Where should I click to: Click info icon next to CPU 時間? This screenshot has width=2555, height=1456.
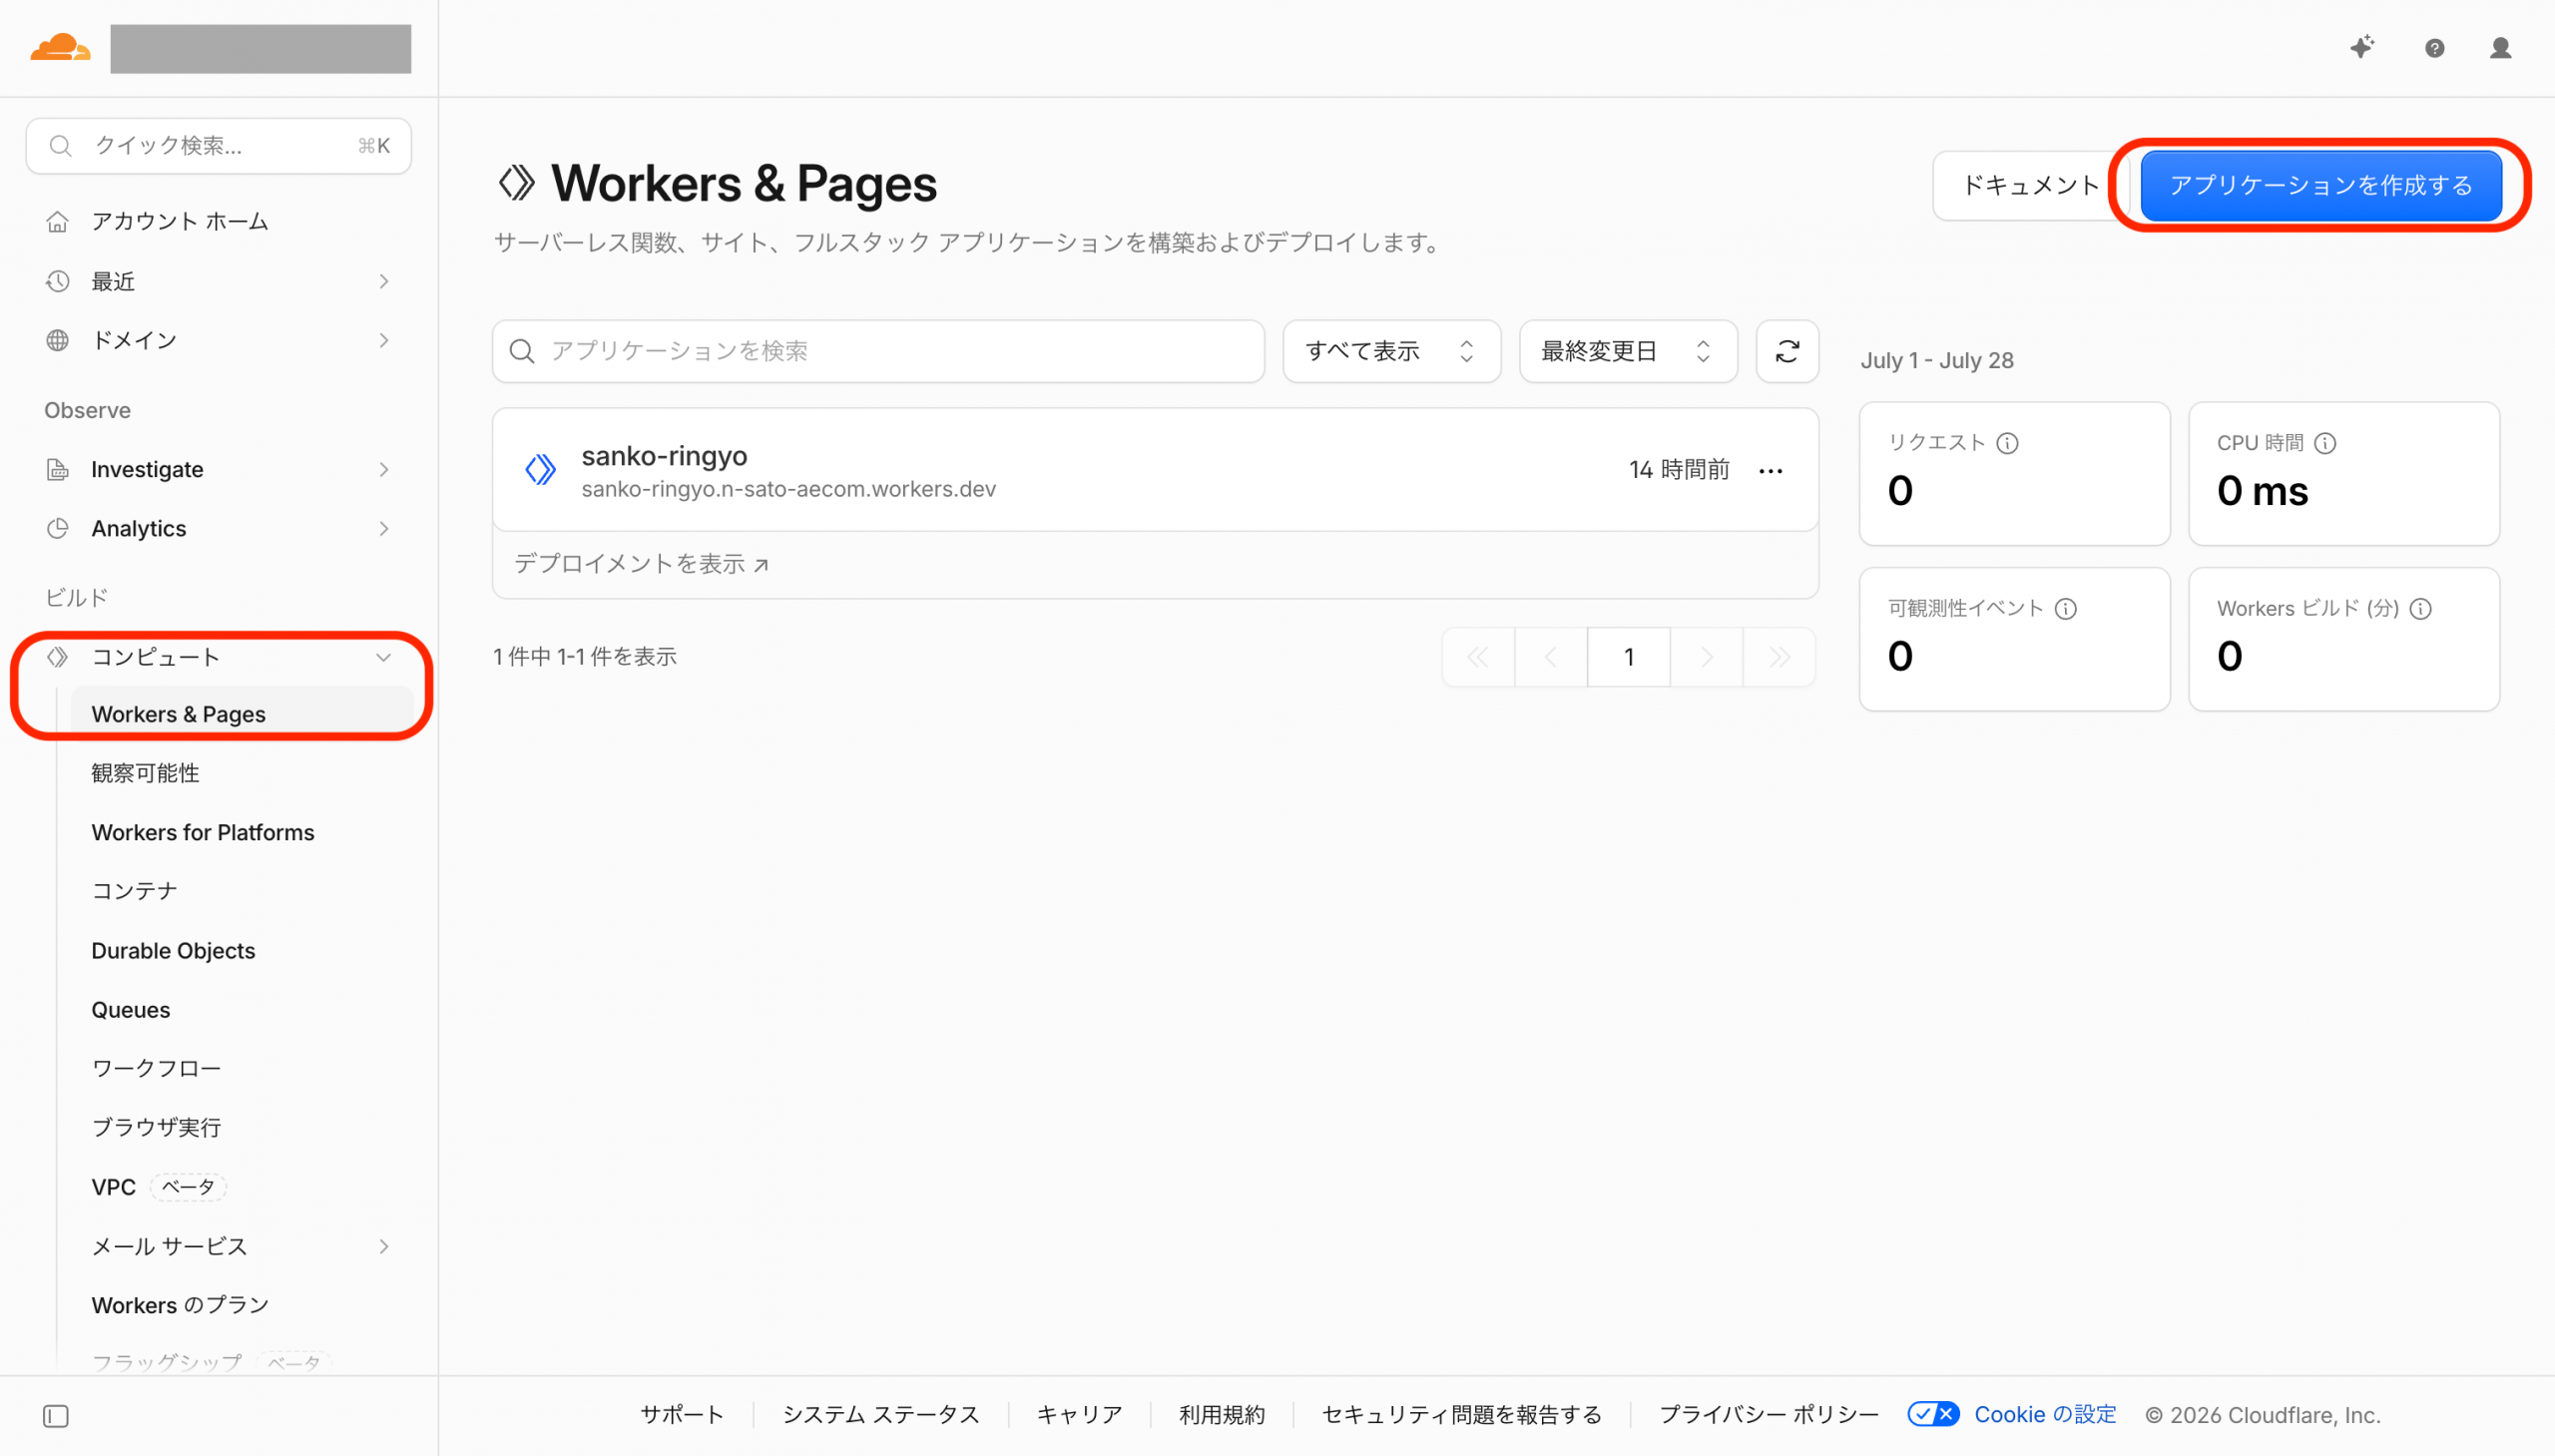click(x=2325, y=443)
